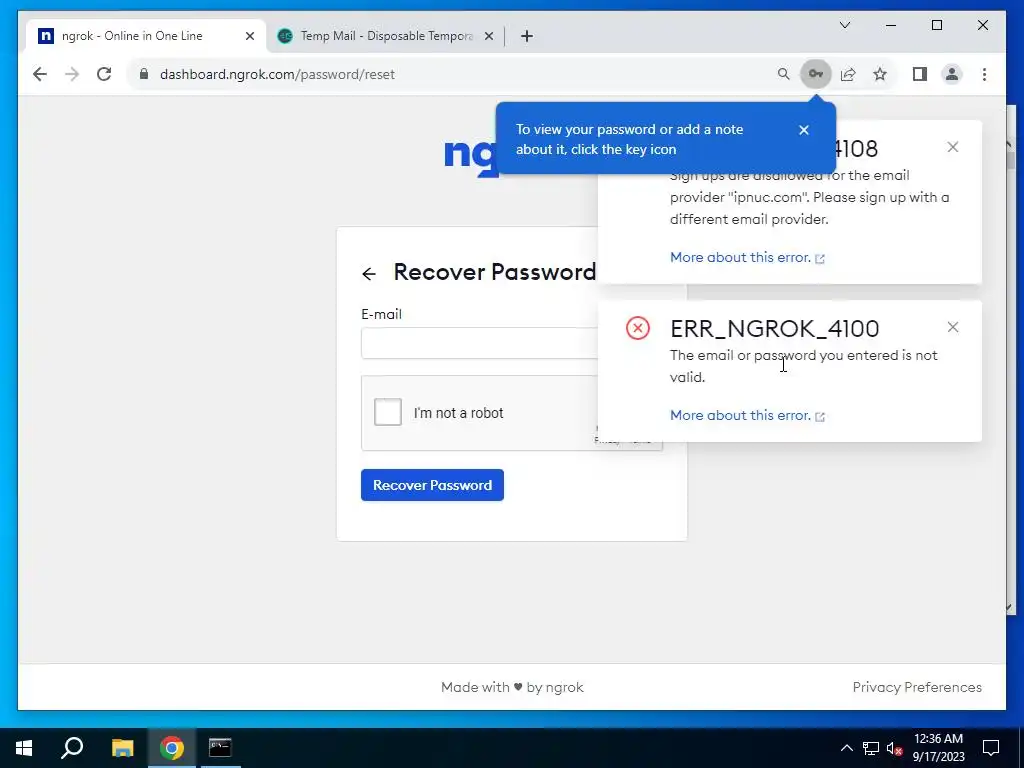Open the network status tray icon
The image size is (1024, 768).
(871, 748)
